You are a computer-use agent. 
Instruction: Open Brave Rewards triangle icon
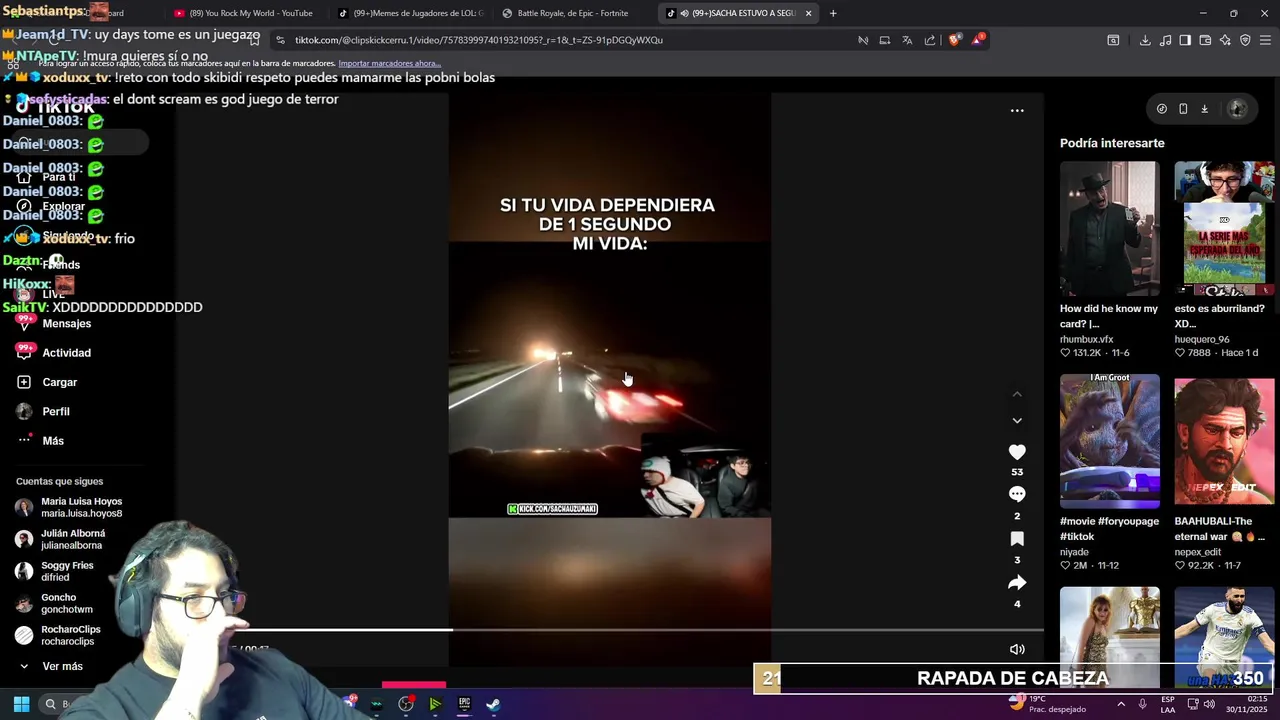977,40
